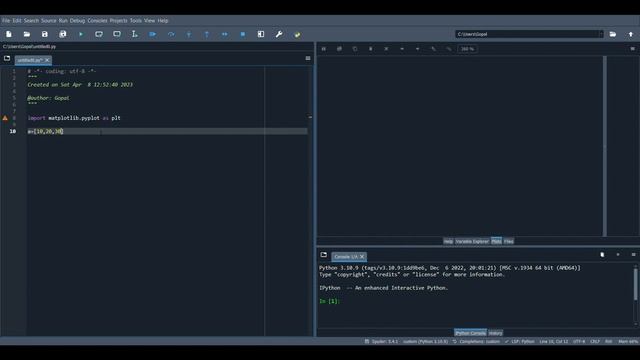Open the editor pane options menu
640x360 pixels.
pos(308,58)
